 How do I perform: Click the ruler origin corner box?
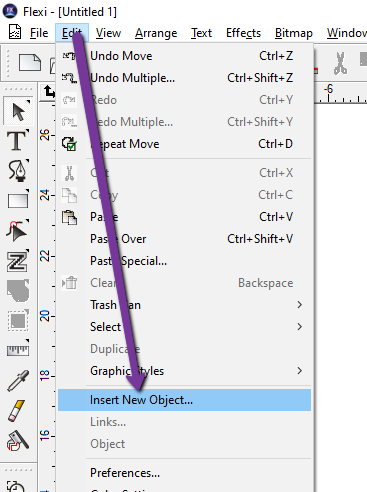coord(49,92)
